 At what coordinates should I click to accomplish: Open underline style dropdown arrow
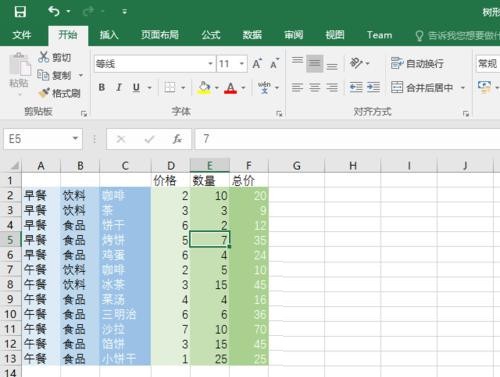pos(150,88)
